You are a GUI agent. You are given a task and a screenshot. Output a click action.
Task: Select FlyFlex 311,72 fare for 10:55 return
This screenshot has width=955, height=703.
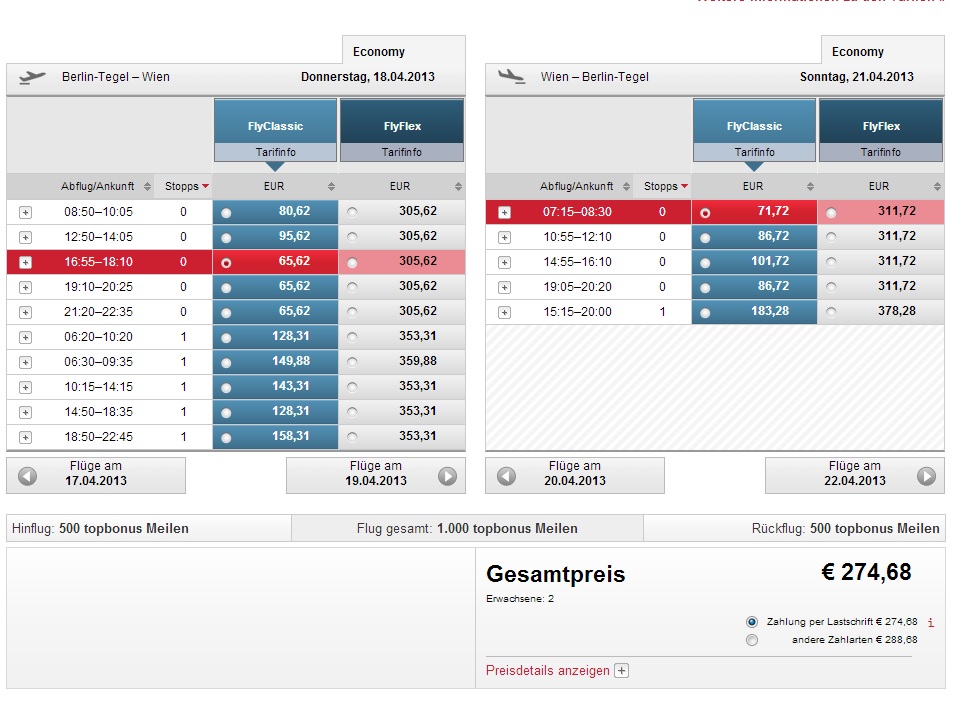[831, 237]
